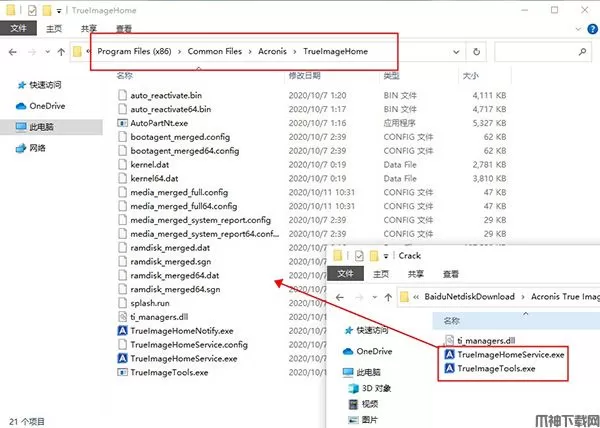Select TrueImageTools.exe icon in TrueImageHome list
The height and width of the screenshot is (428, 600).
click(122, 372)
